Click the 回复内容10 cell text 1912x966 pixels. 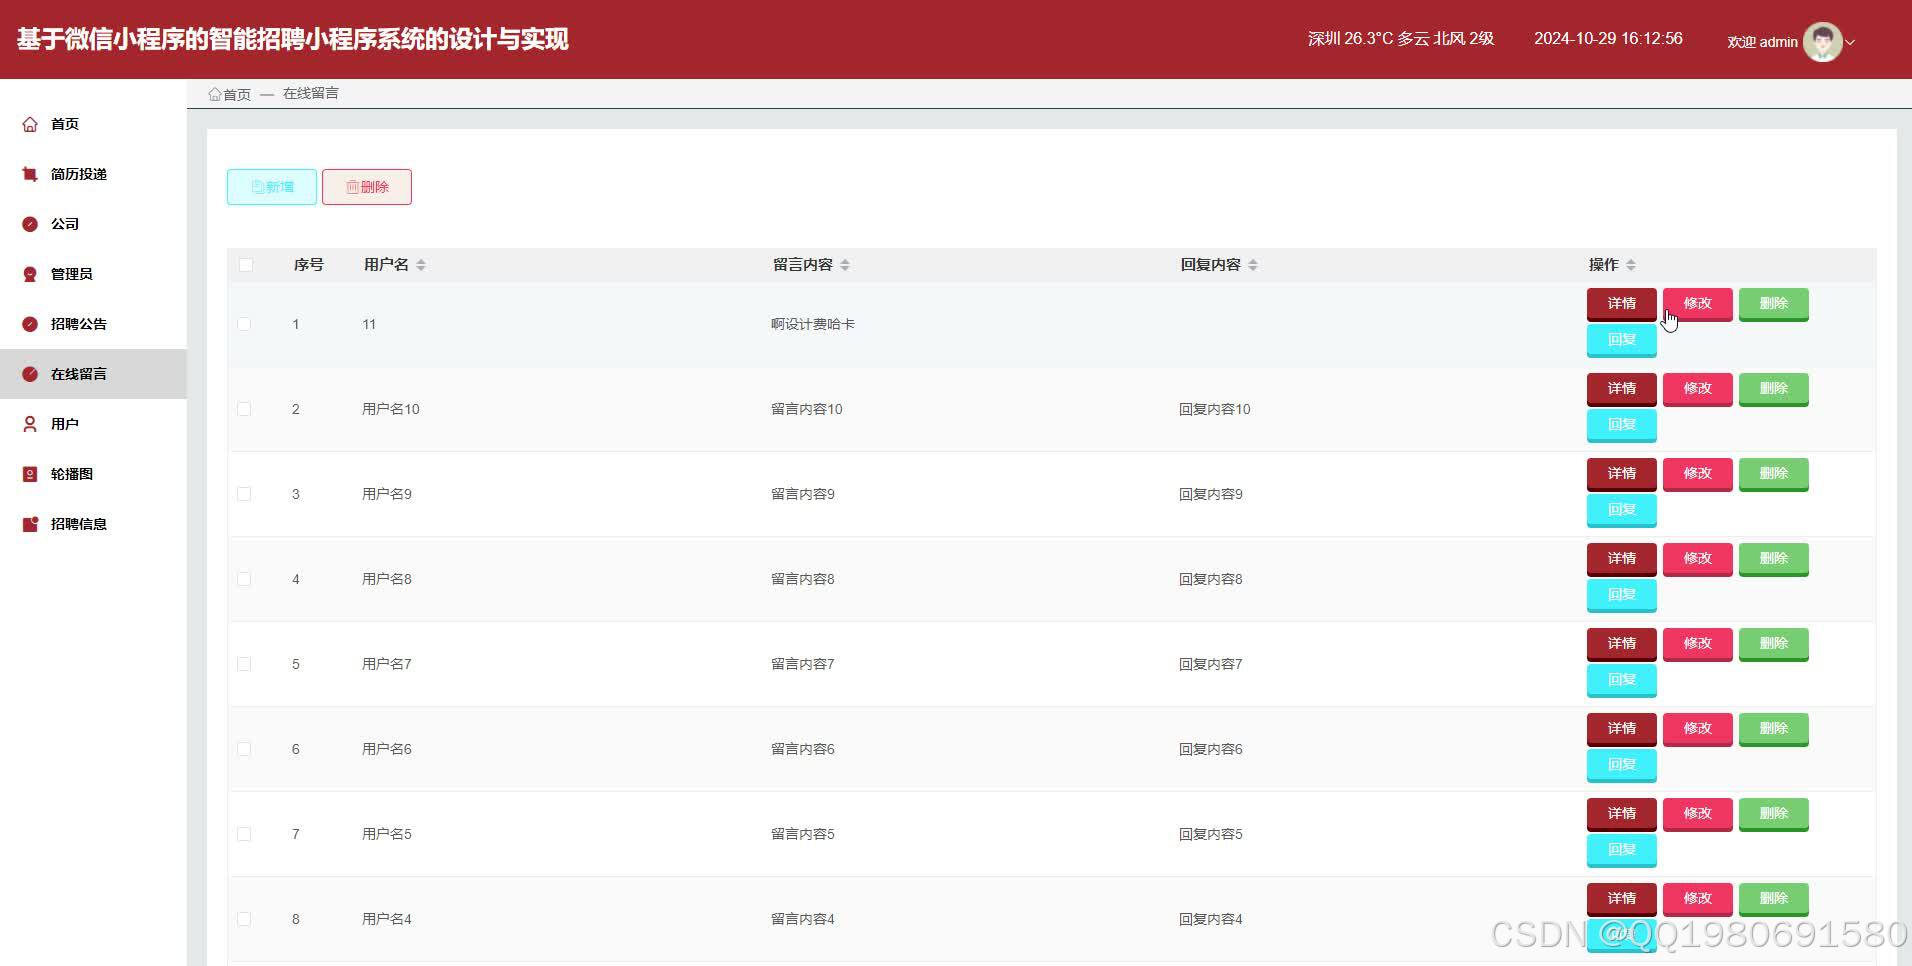coord(1214,409)
